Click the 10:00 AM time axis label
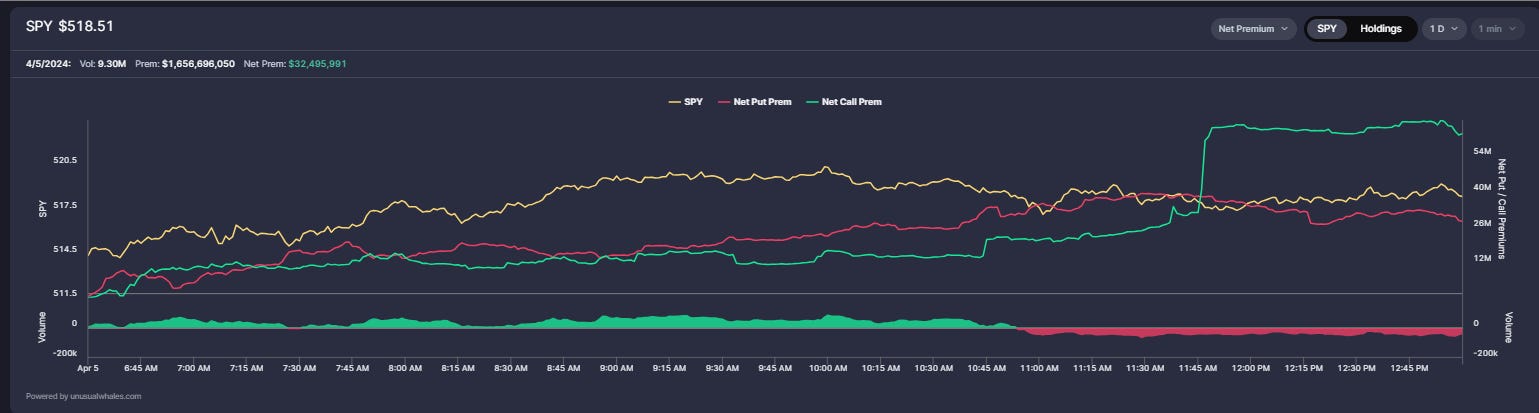This screenshot has width=1539, height=413. pos(827,368)
